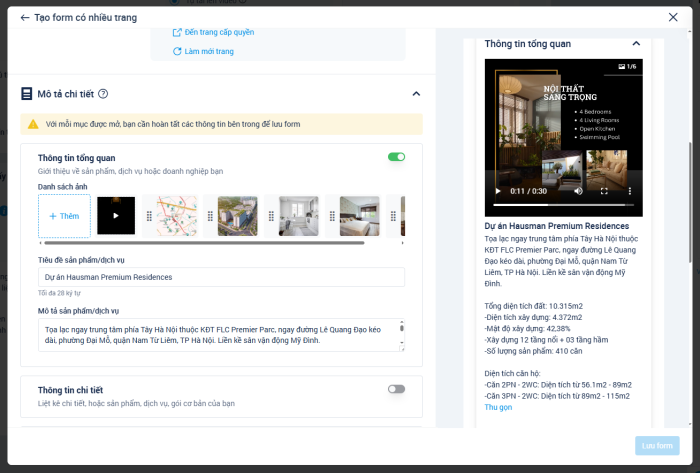Open preview video in fullscreen
This screenshot has height=473, width=700.
coord(604,191)
